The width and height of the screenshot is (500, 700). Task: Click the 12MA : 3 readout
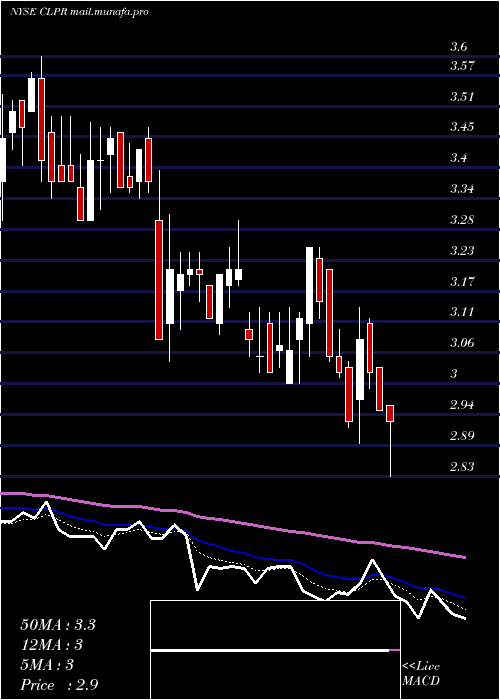click(x=52, y=645)
